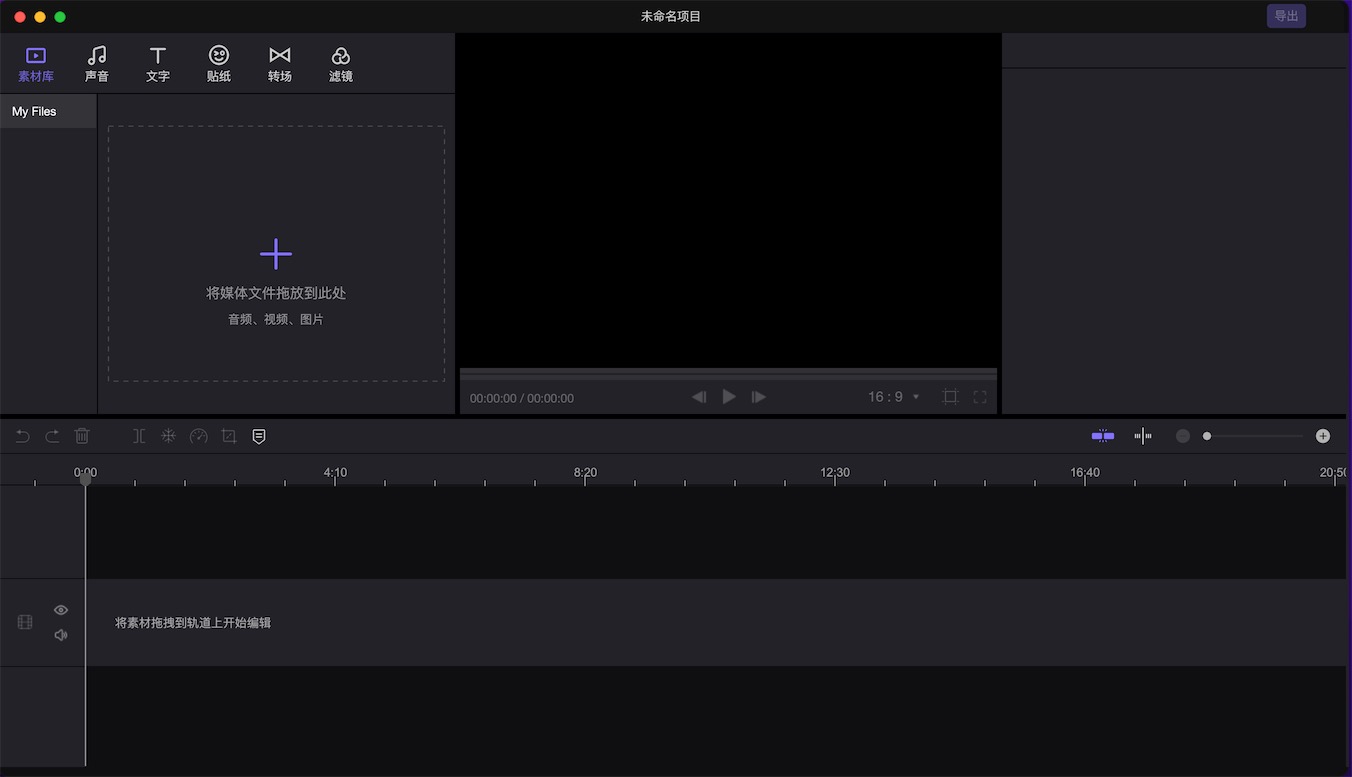Add a marker to the timeline
Viewport: 1352px width, 777px height.
point(259,436)
